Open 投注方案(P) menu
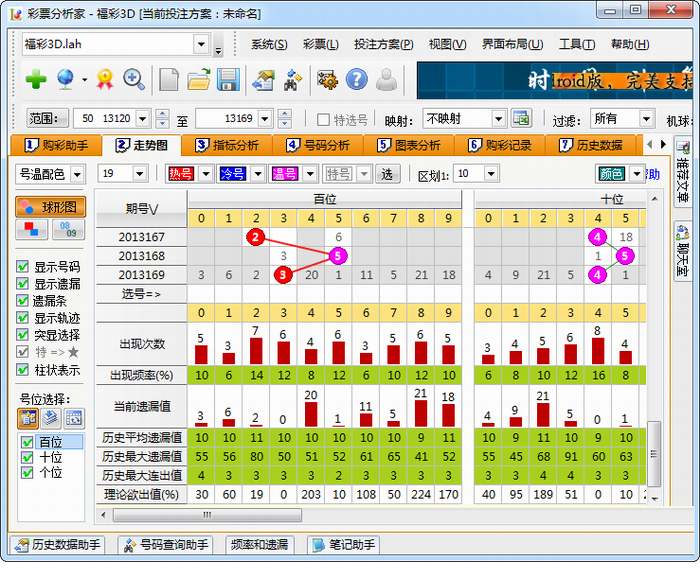 click(383, 44)
